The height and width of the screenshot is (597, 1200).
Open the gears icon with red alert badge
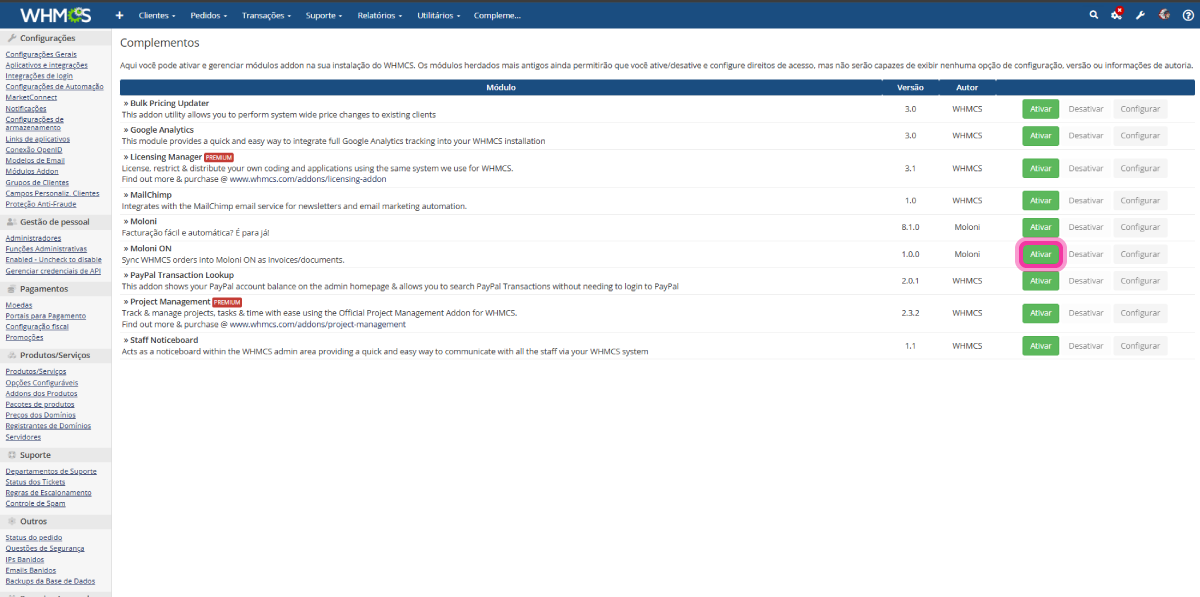click(x=1117, y=15)
